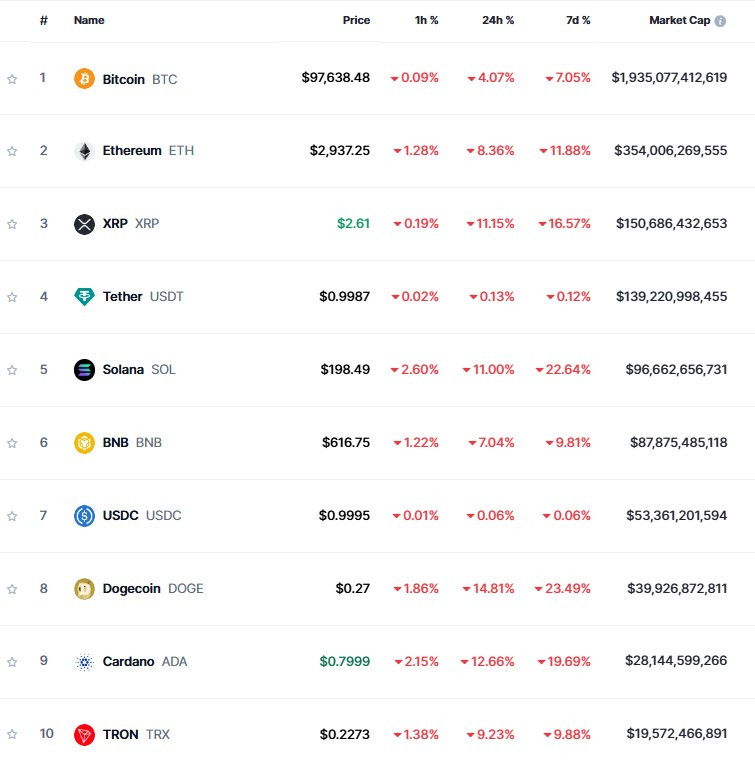755x760 pixels.
Task: Click the Market Cap info icon
Action: tap(720, 20)
